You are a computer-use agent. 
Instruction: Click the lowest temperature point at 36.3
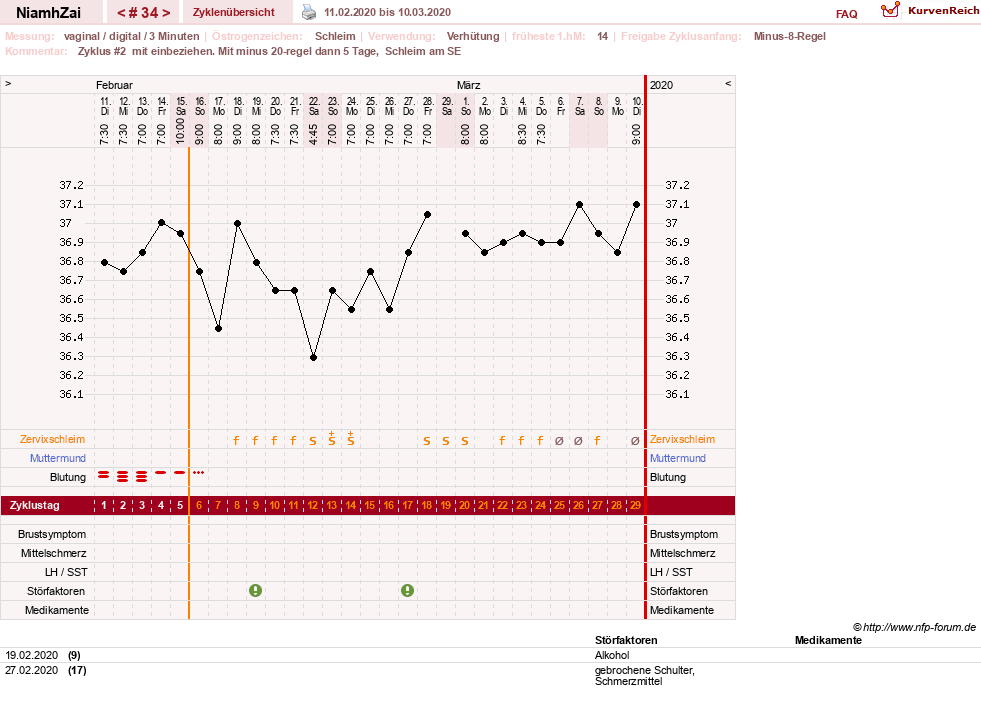[x=313, y=358]
